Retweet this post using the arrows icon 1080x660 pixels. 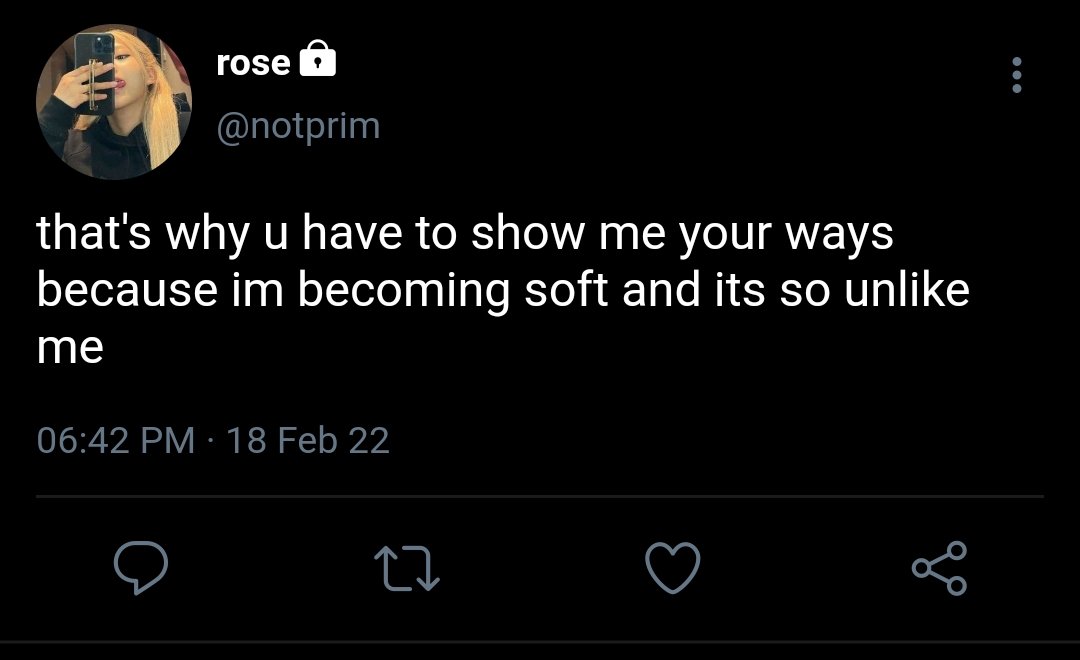[406, 569]
